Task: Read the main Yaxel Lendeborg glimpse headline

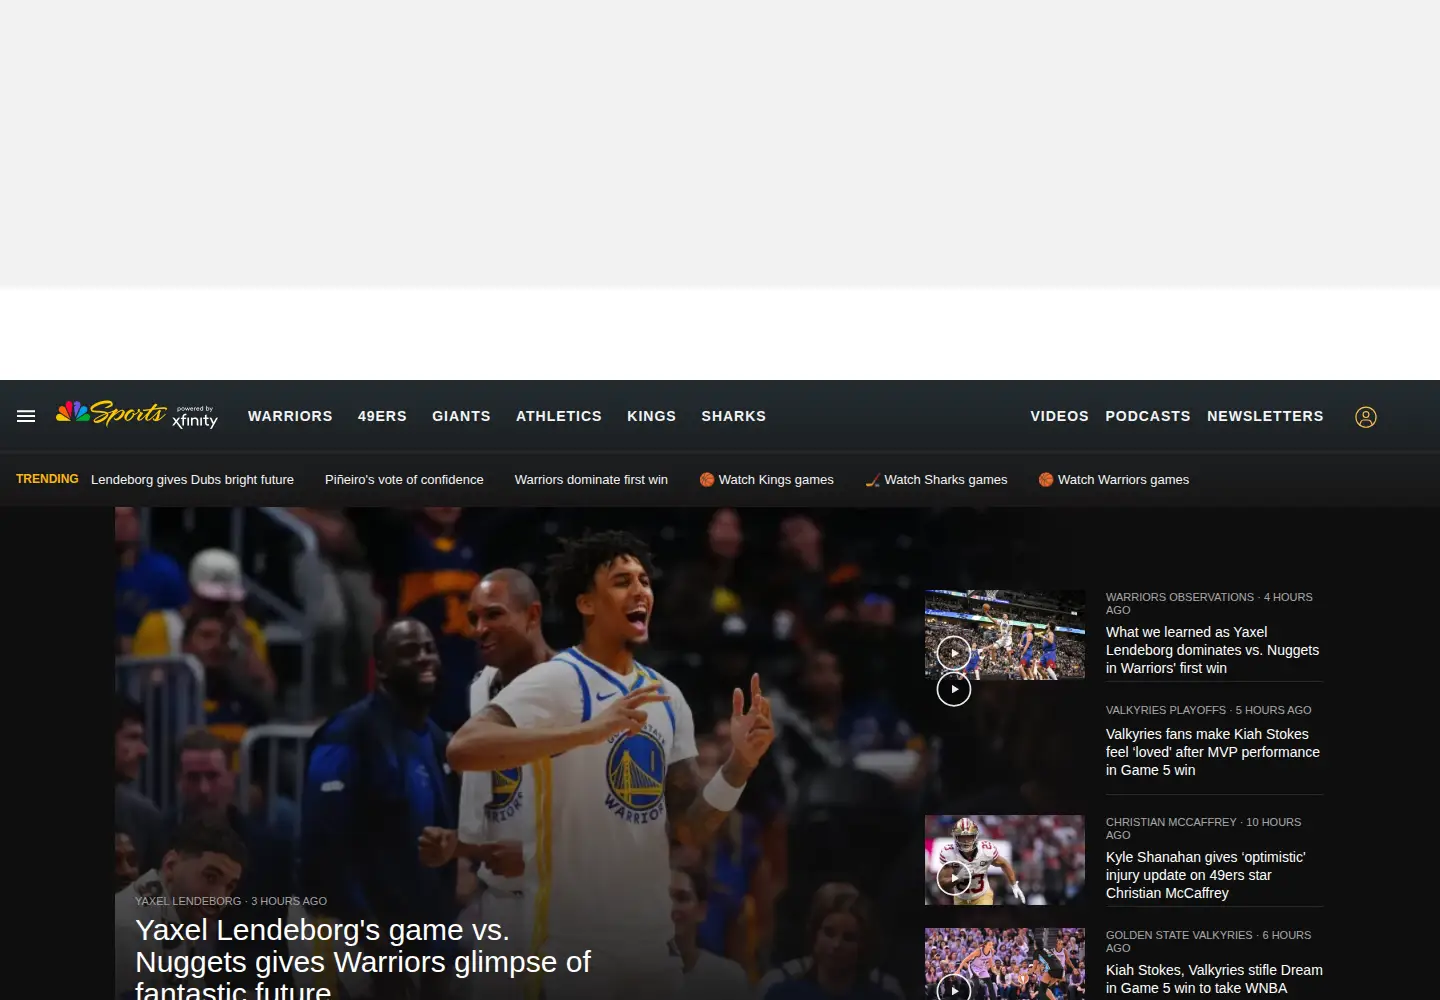Action: [363, 958]
